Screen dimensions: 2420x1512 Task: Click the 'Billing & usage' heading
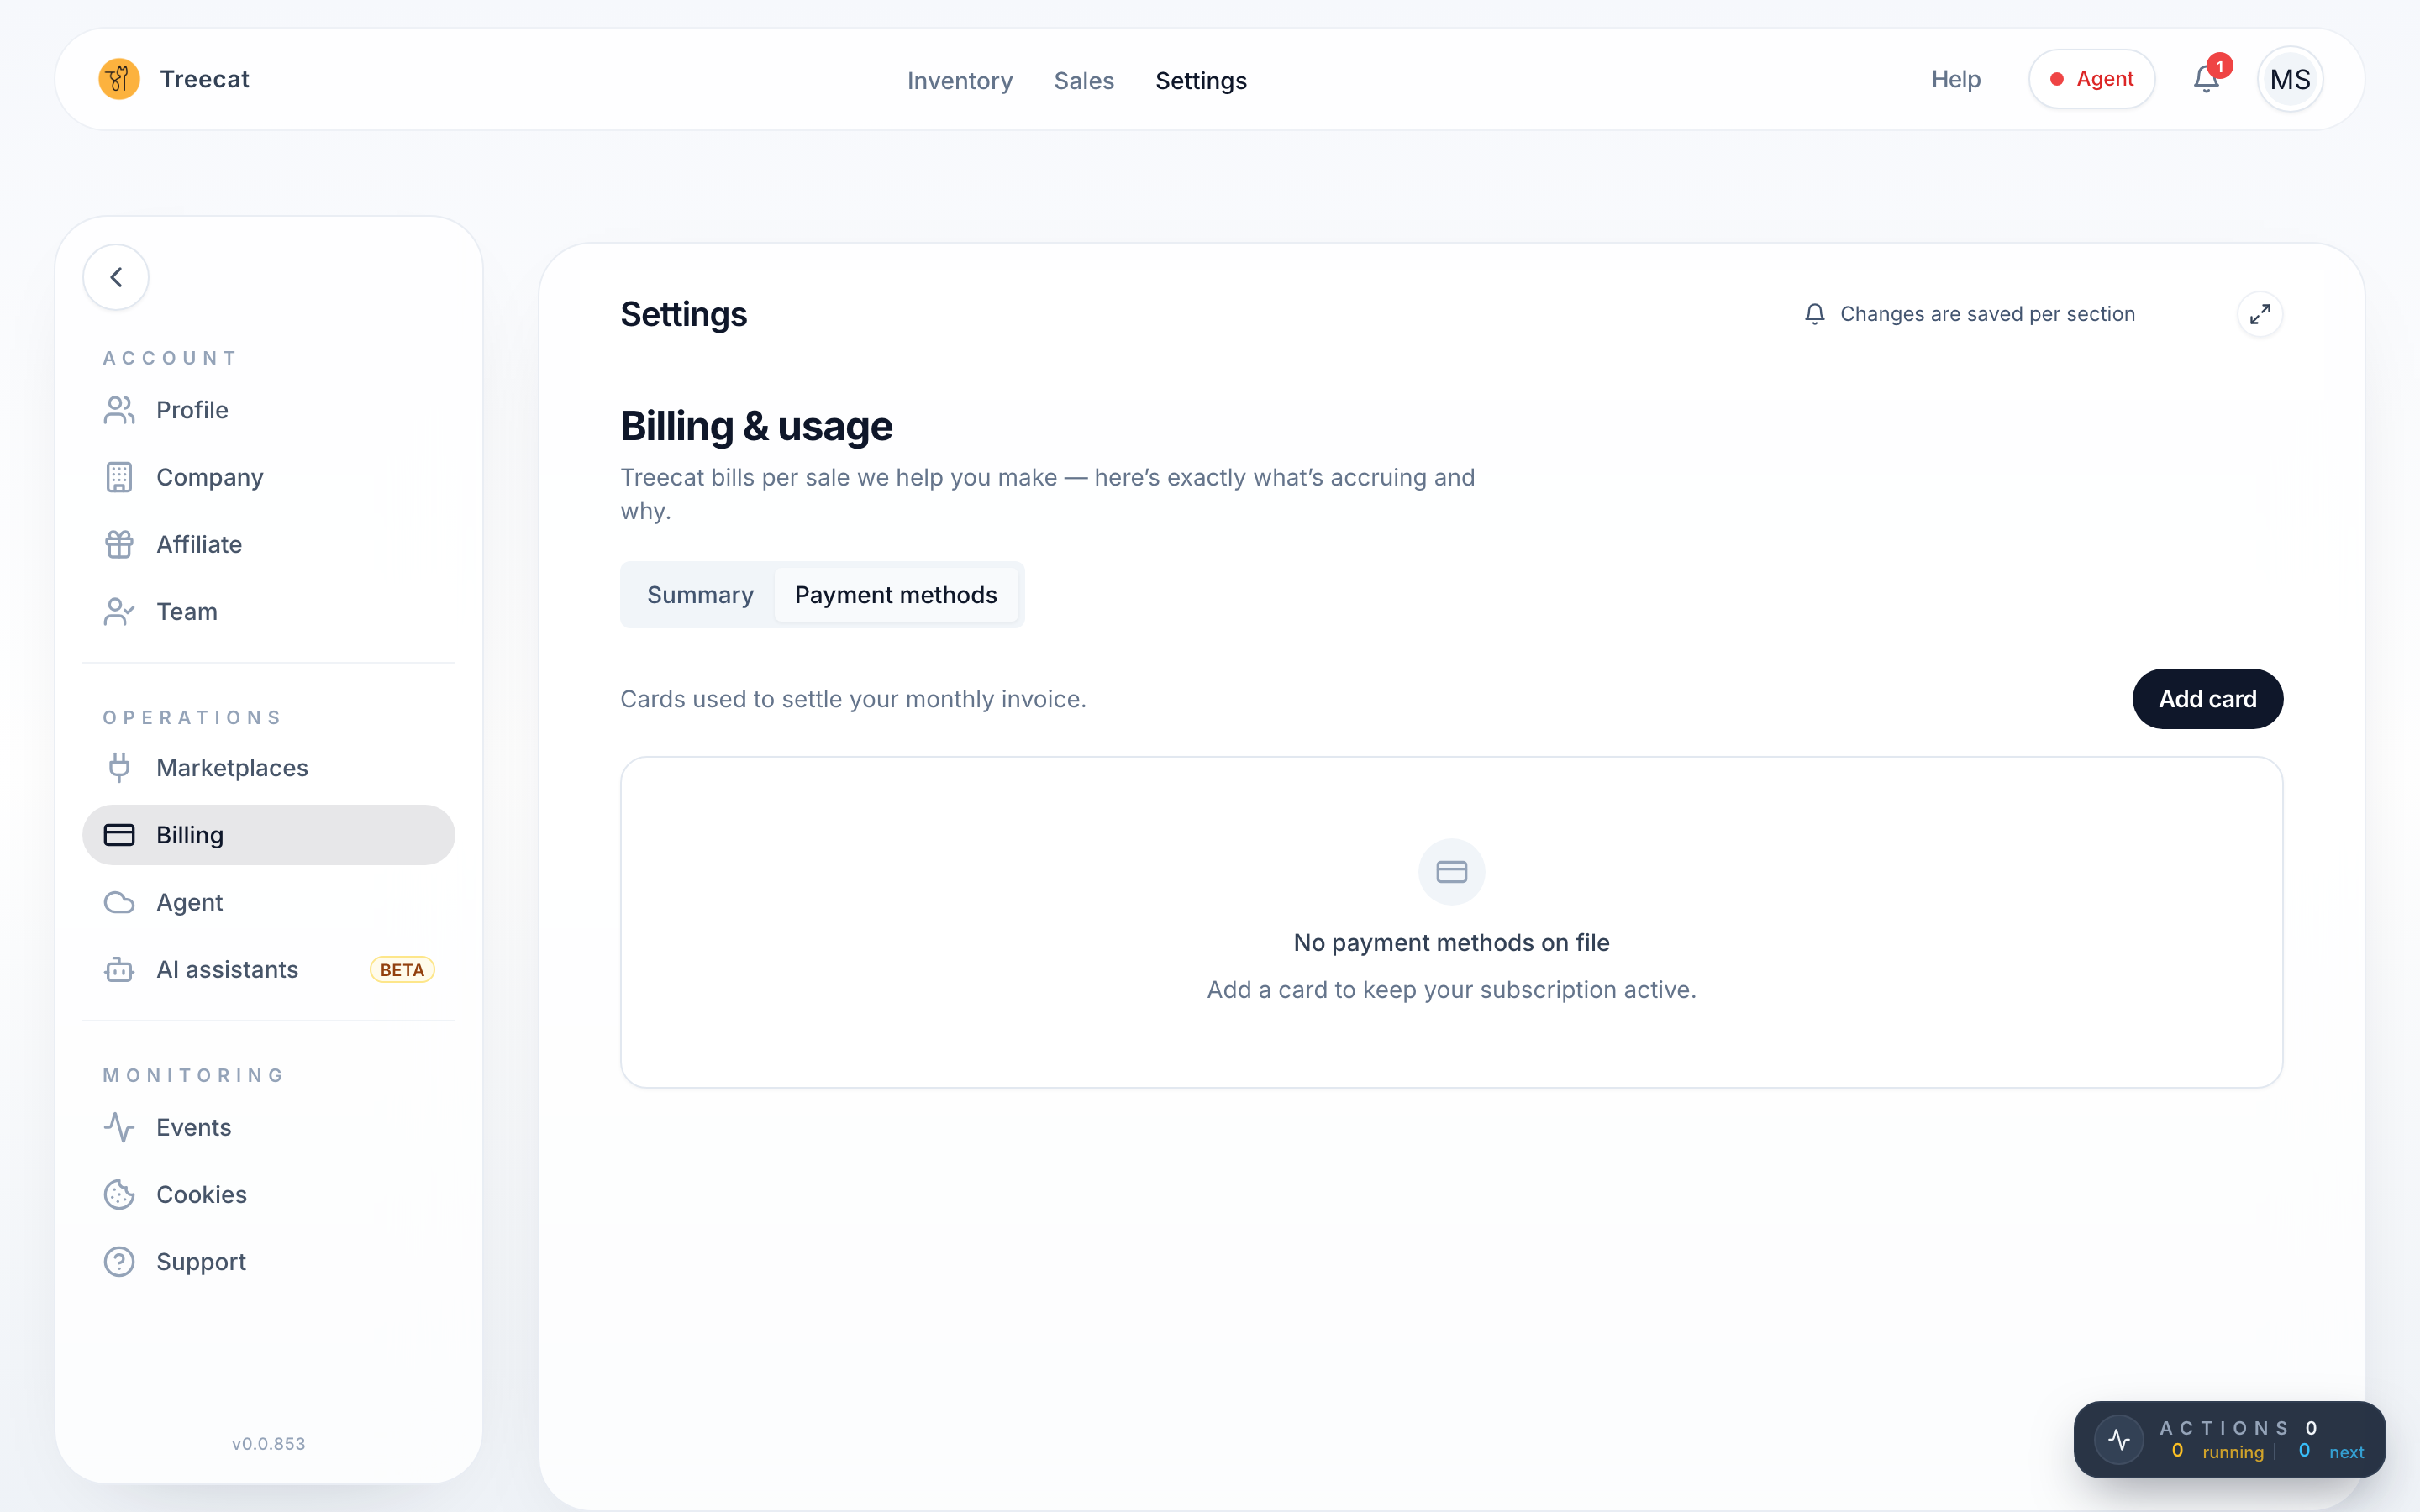click(756, 427)
